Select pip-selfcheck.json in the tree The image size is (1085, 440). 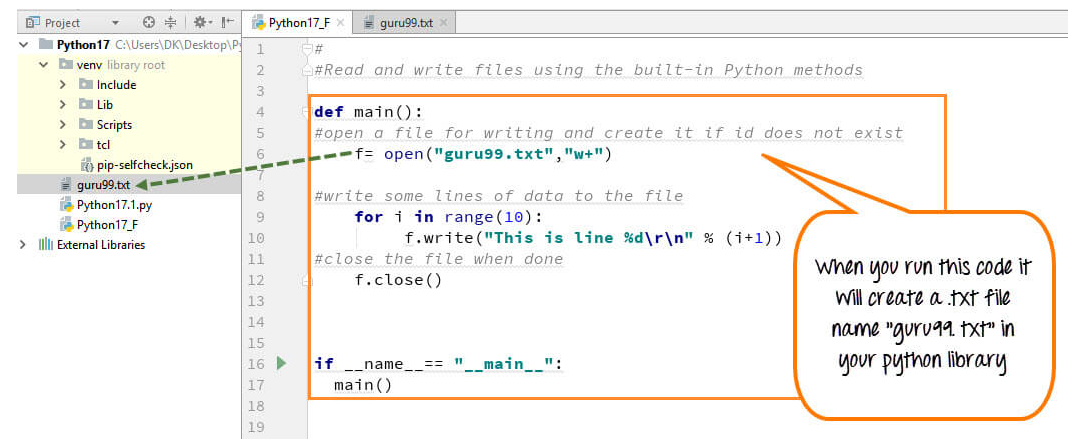pyautogui.click(x=144, y=165)
